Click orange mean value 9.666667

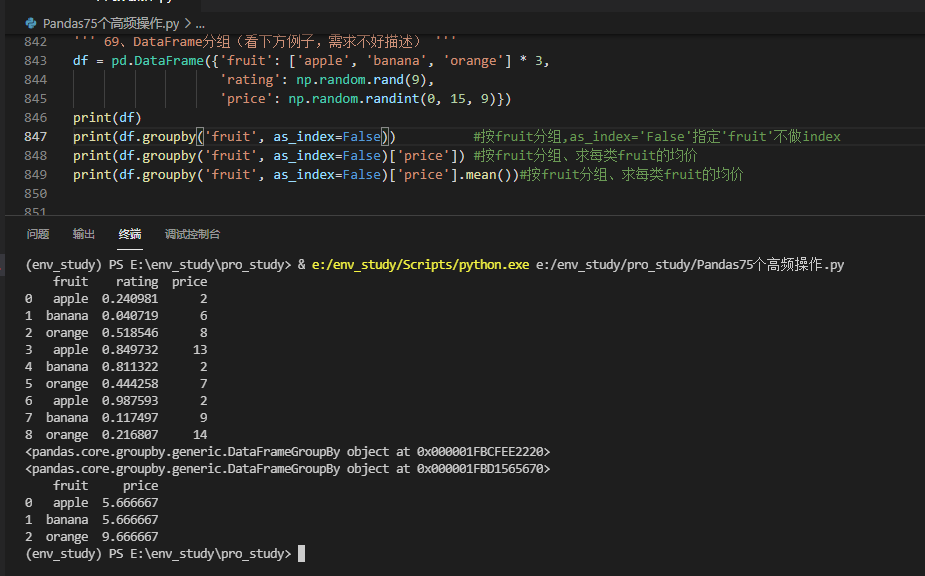pyautogui.click(x=130, y=537)
